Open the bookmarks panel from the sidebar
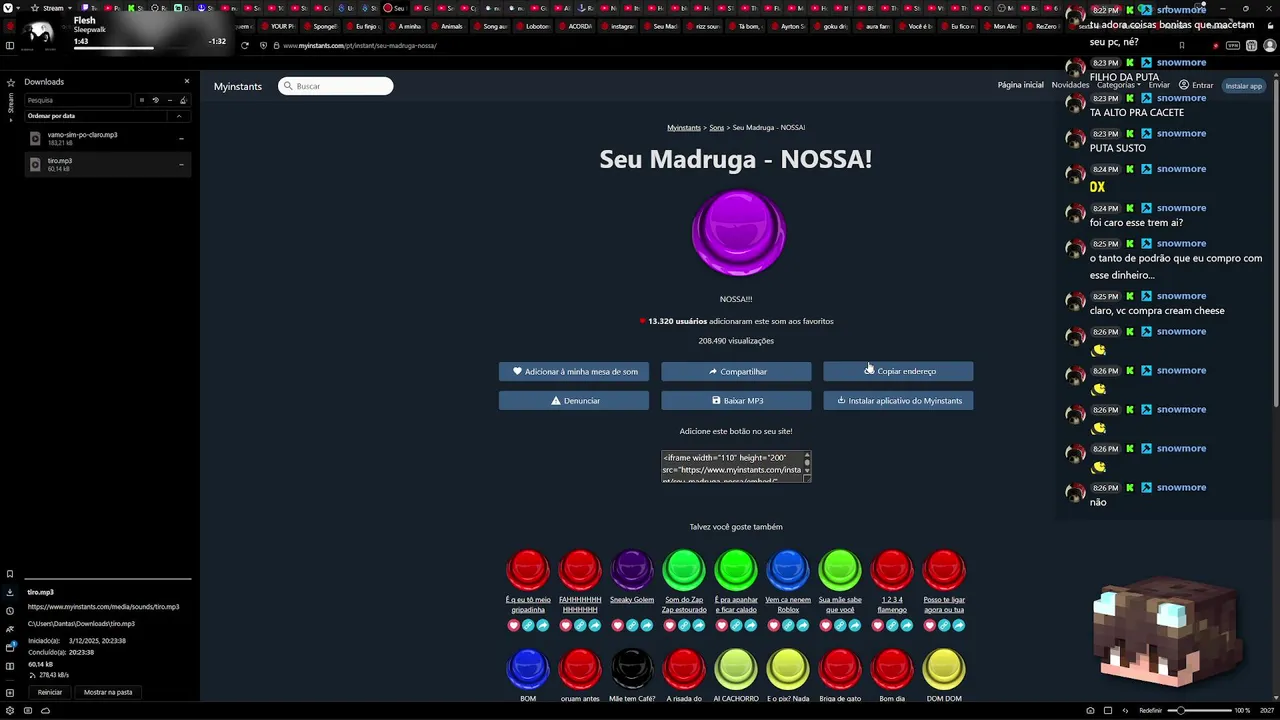Viewport: 1280px width, 720px height. 10,574
